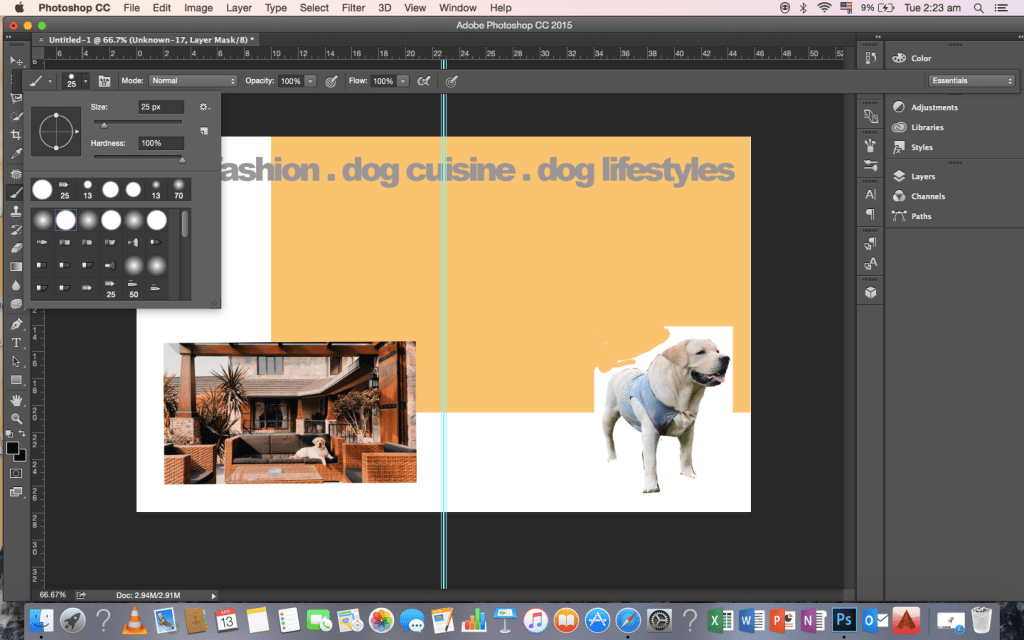
Task: Select the Pen tool
Action: (16, 324)
